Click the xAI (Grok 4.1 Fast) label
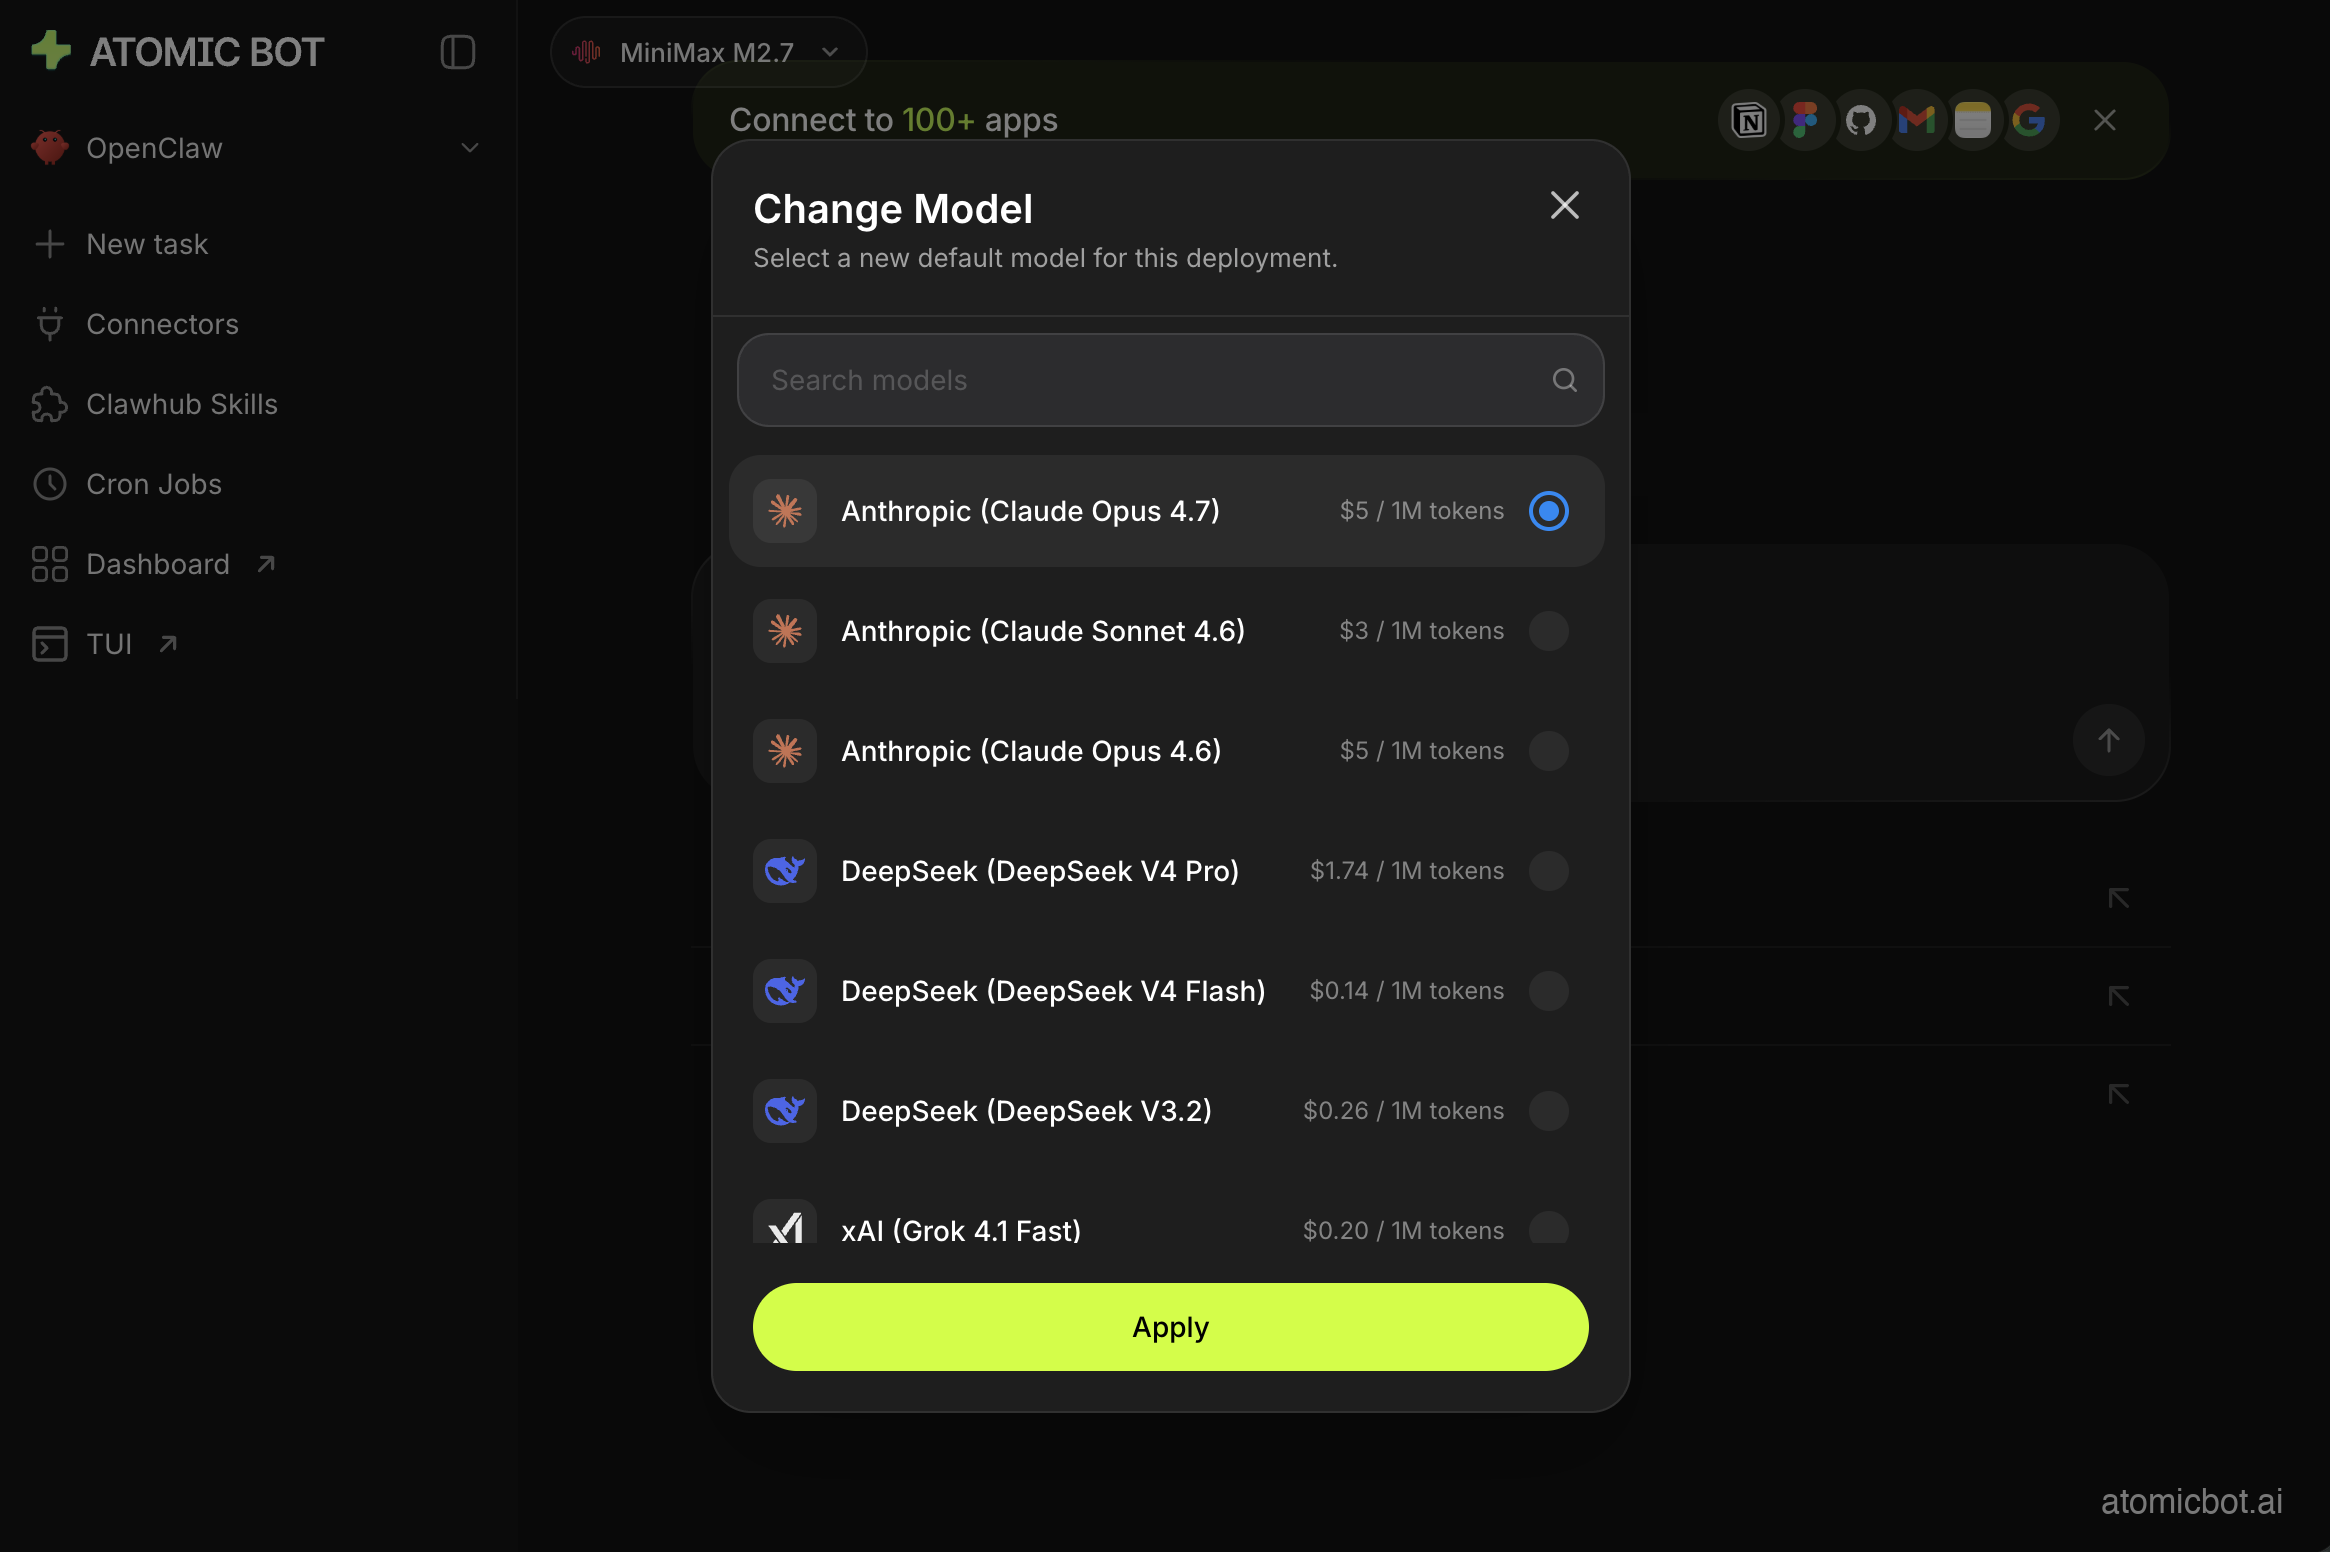 961,1231
